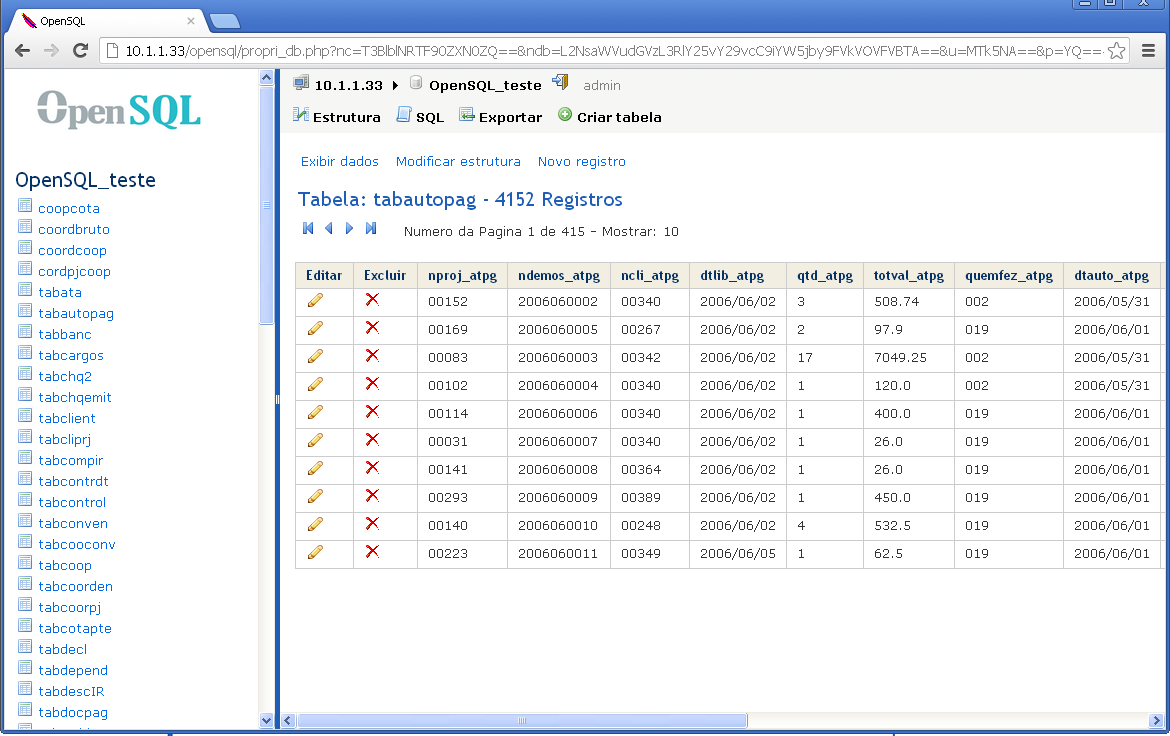This screenshot has height=736, width=1170.
Task: Click the Modificar estrutura link
Action: [x=458, y=161]
